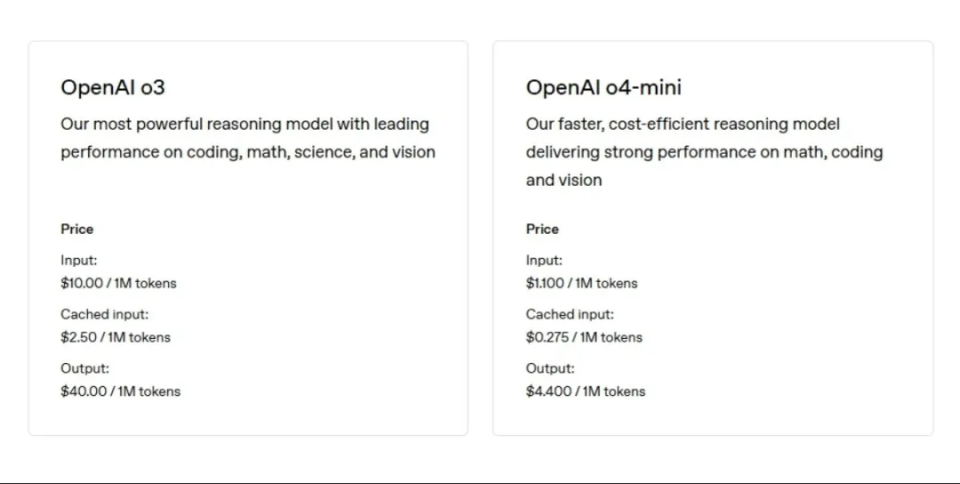Click the 'and vision' line in o4-mini description
Image resolution: width=960 pixels, height=484 pixels.
564,180
